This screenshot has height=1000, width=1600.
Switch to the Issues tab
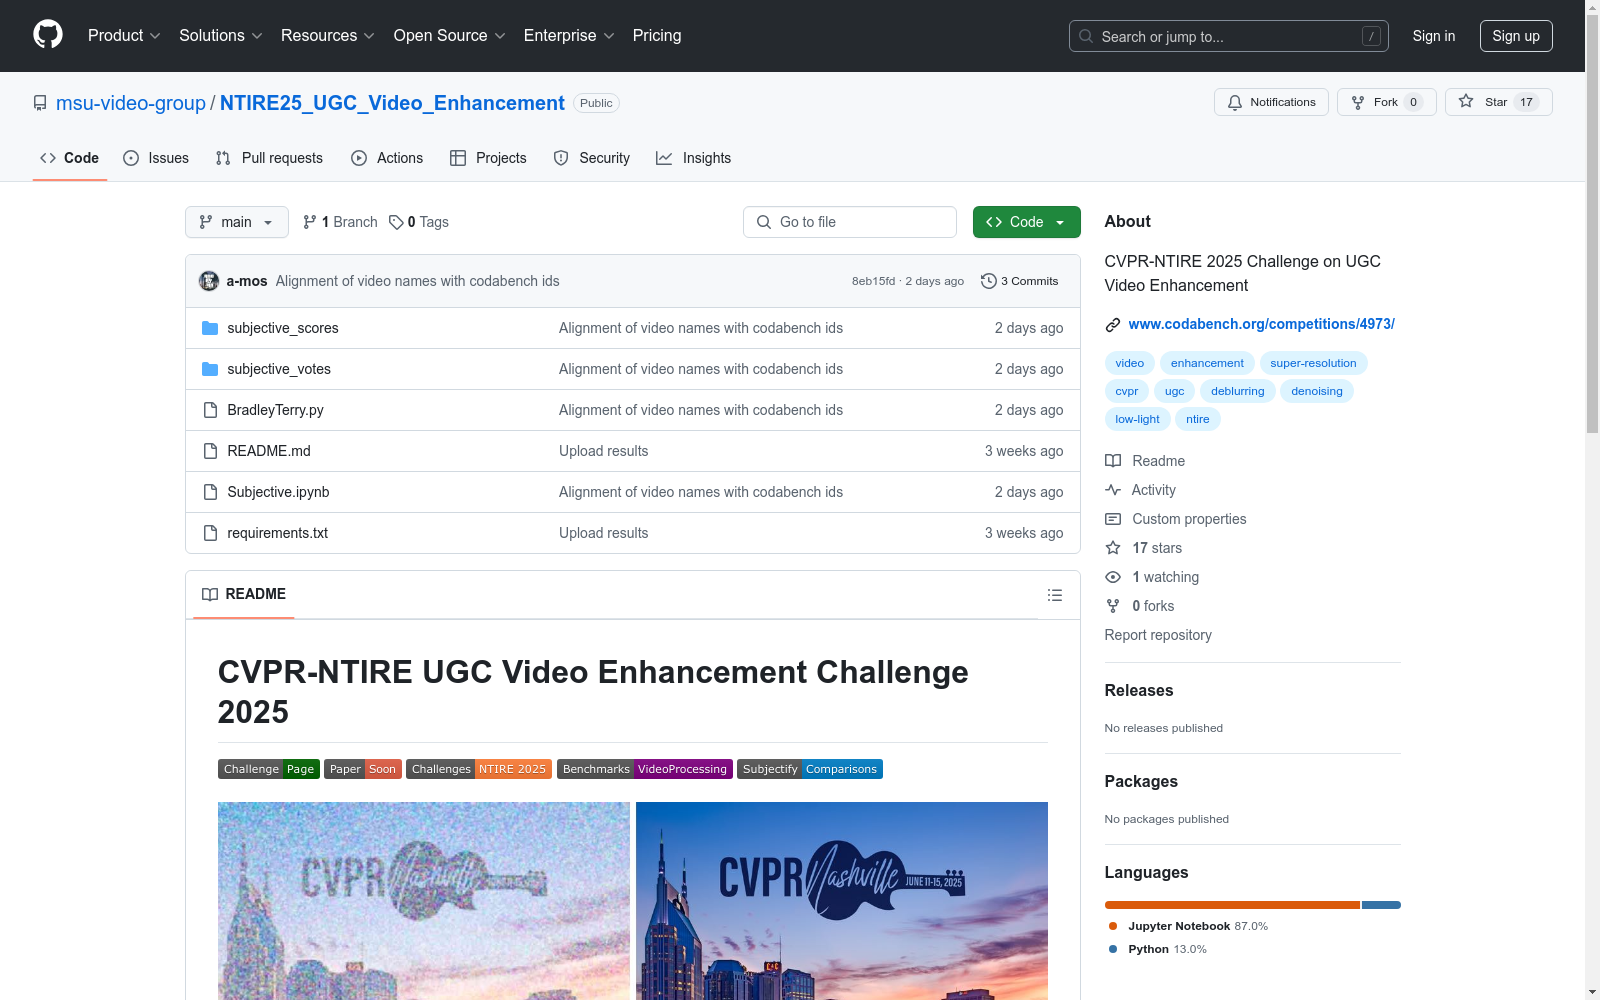pyautogui.click(x=156, y=158)
